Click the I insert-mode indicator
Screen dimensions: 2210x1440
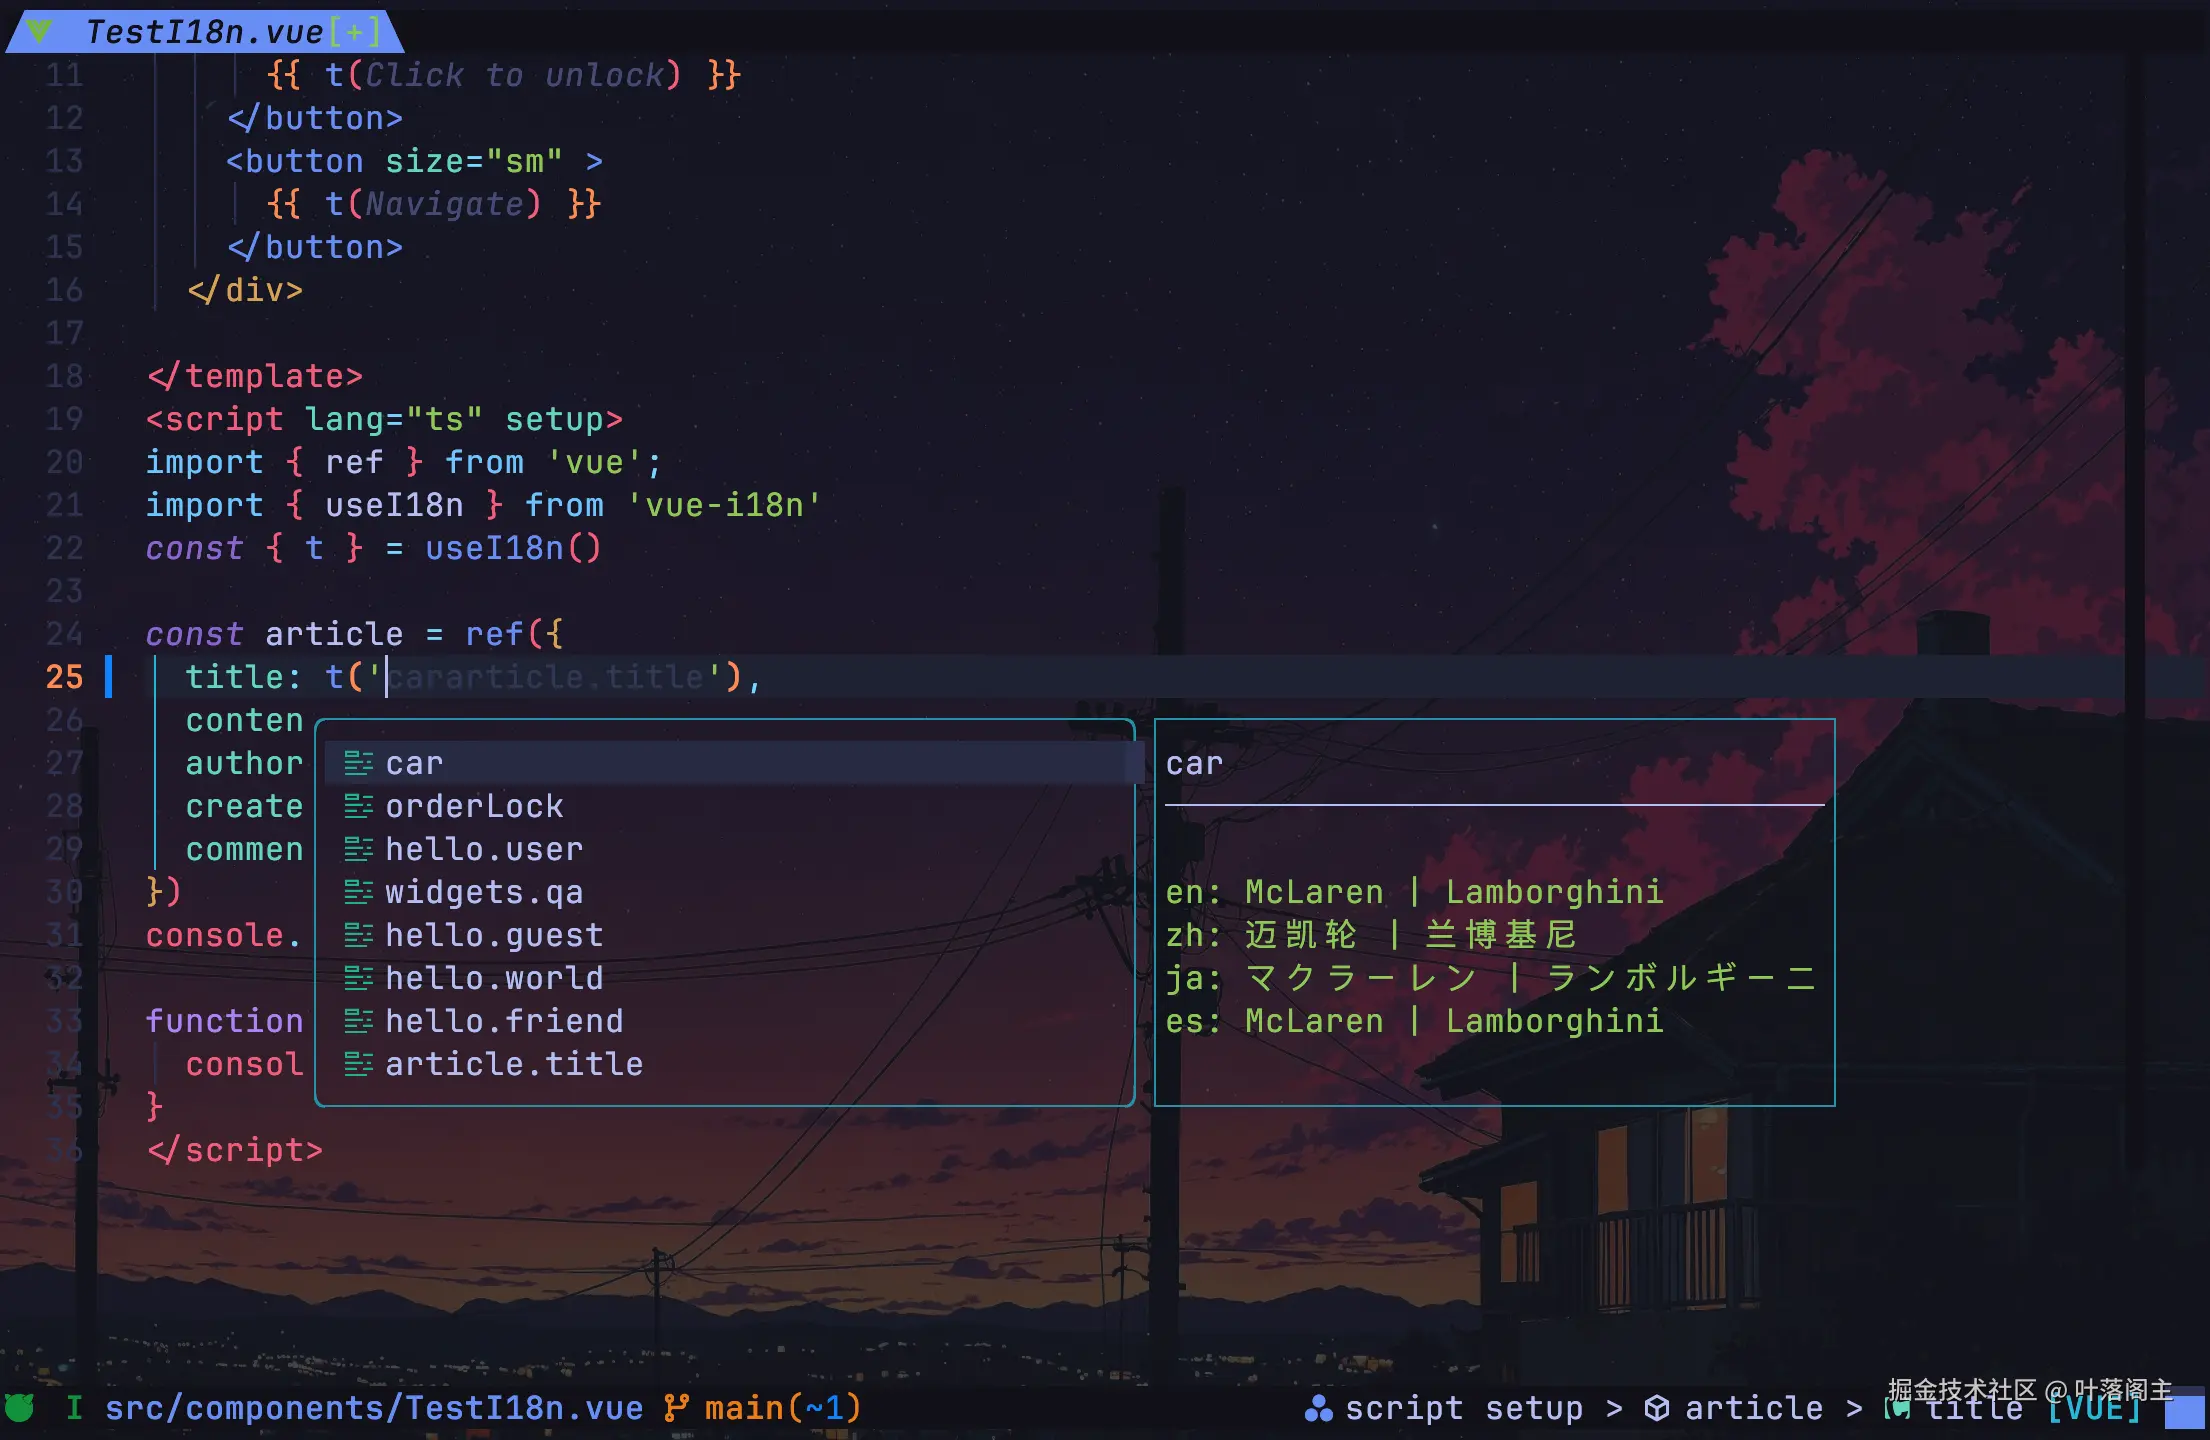point(74,1407)
